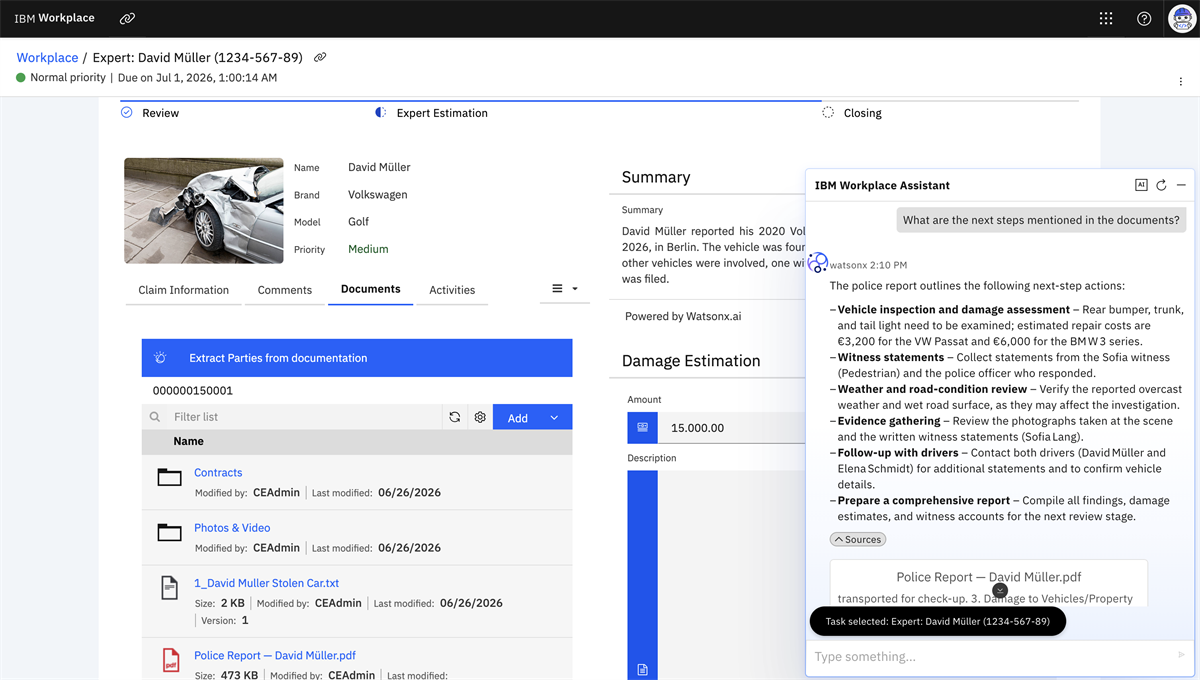Click the text file icon for Stolen Car

coord(170,587)
